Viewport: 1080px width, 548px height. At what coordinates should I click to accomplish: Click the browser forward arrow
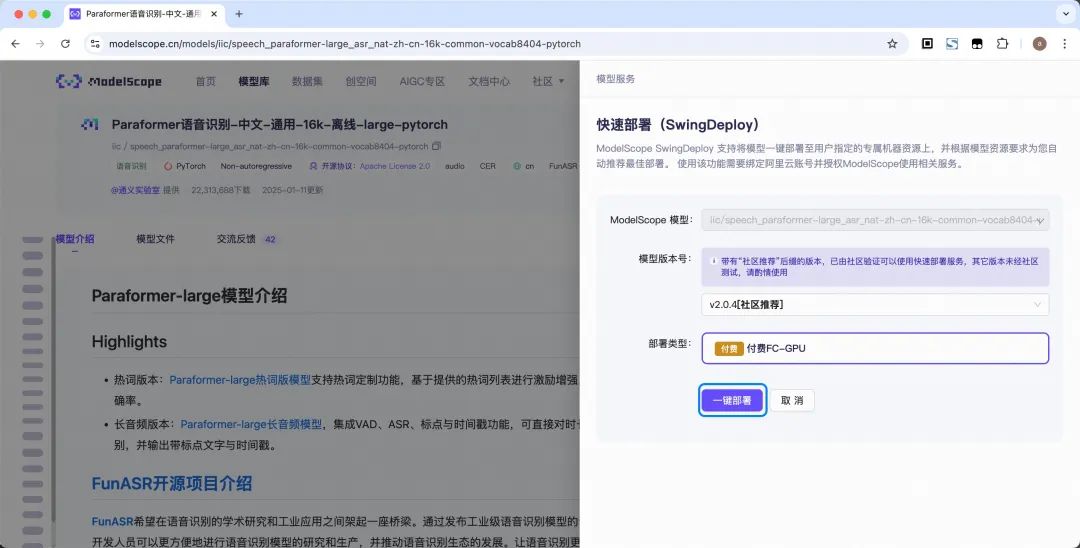click(40, 43)
